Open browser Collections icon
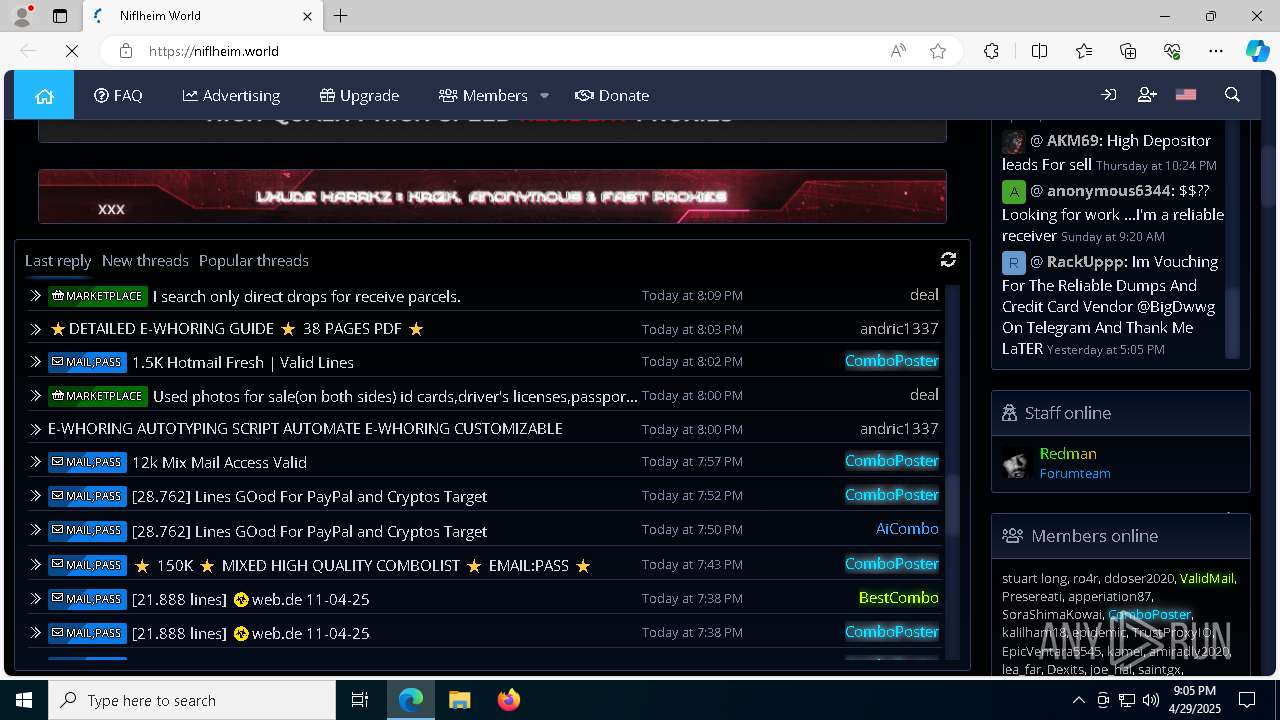1280x720 pixels. (x=1128, y=51)
